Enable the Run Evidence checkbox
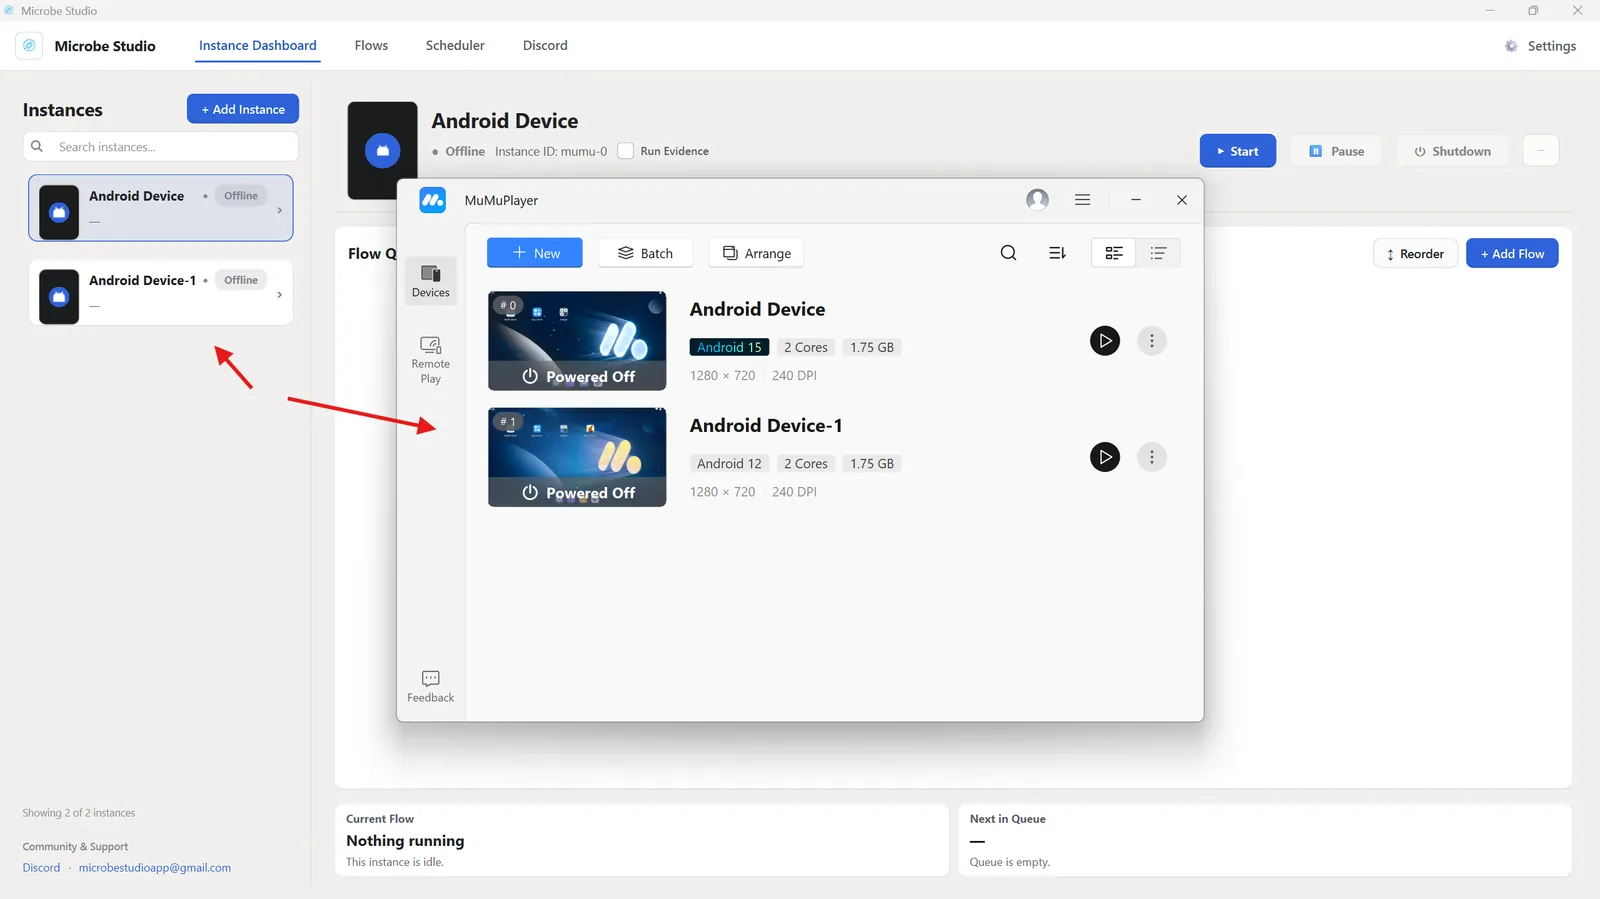The height and width of the screenshot is (899, 1600). (625, 151)
